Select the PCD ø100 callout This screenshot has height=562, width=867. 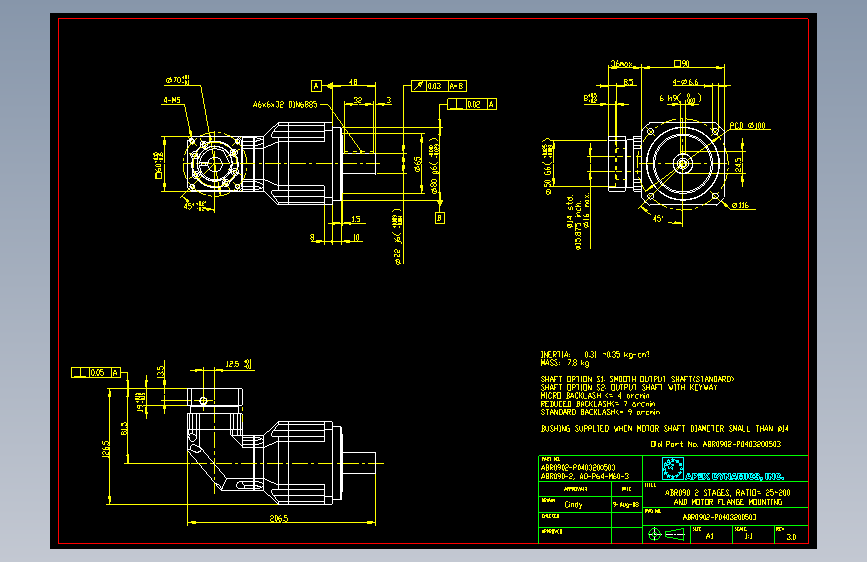point(748,126)
